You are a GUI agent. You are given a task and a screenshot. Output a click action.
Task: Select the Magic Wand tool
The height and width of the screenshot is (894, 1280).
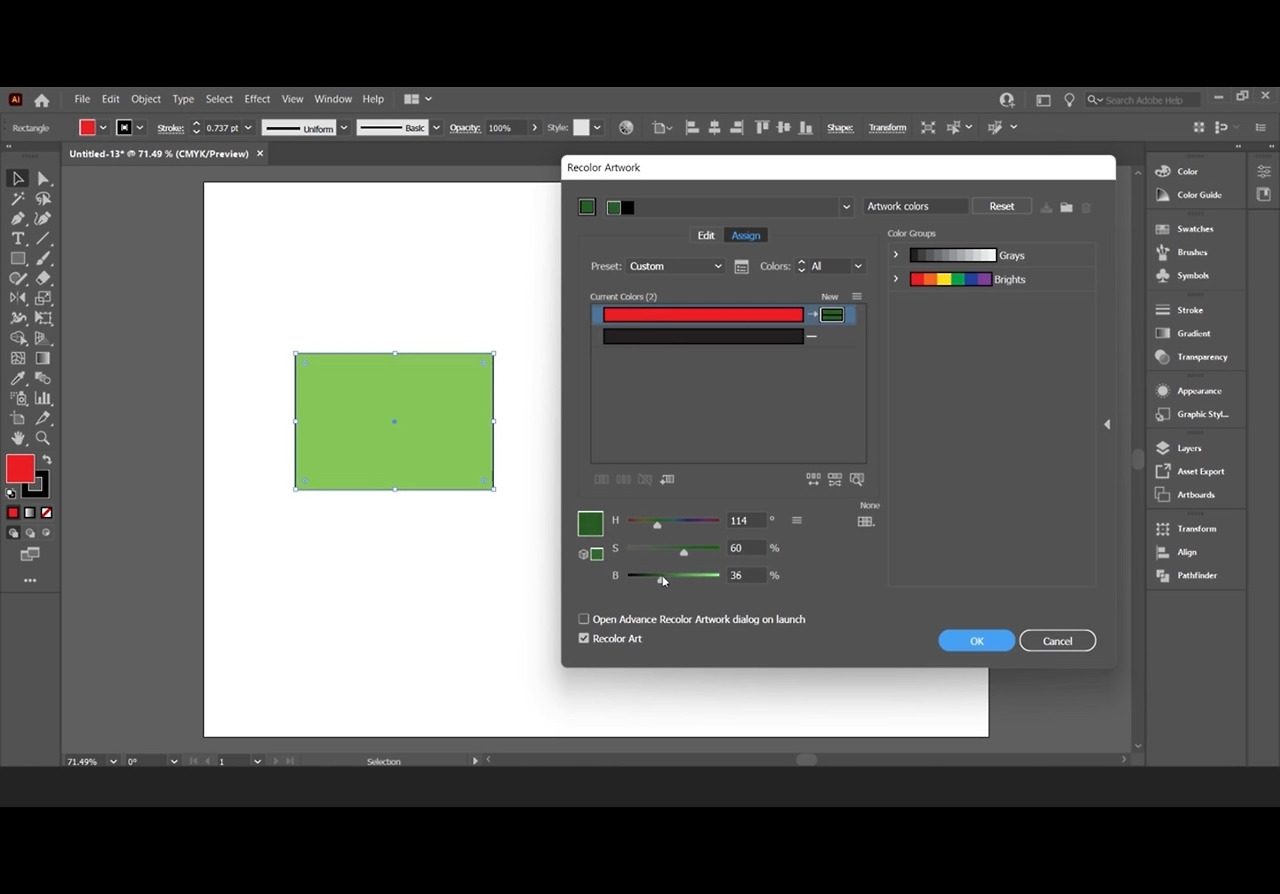click(x=18, y=199)
